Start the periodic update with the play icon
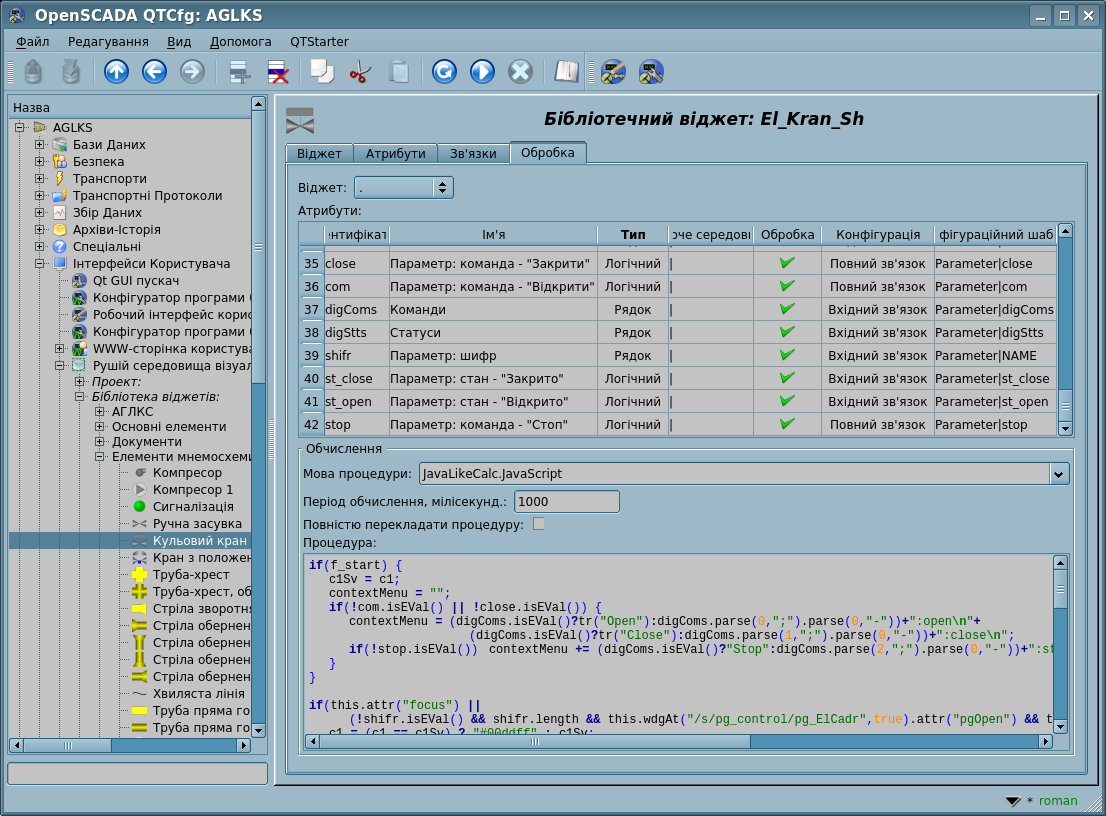The height and width of the screenshot is (816, 1106). 482,72
